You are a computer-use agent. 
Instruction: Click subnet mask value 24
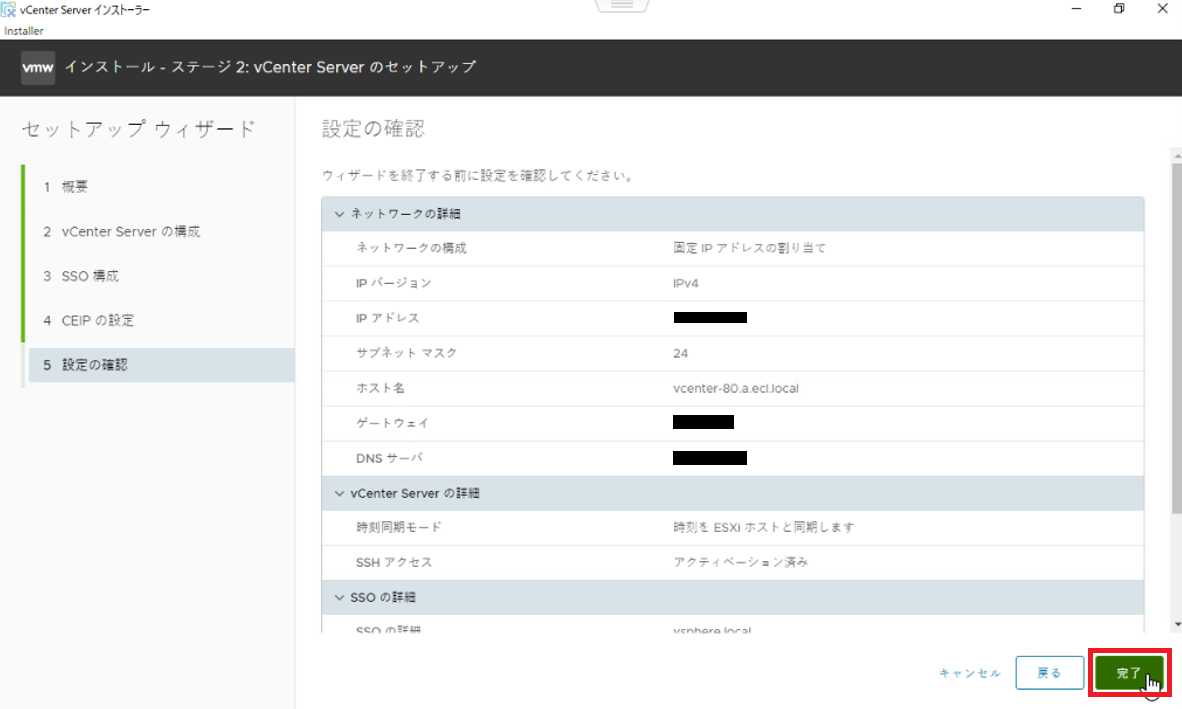click(x=680, y=353)
